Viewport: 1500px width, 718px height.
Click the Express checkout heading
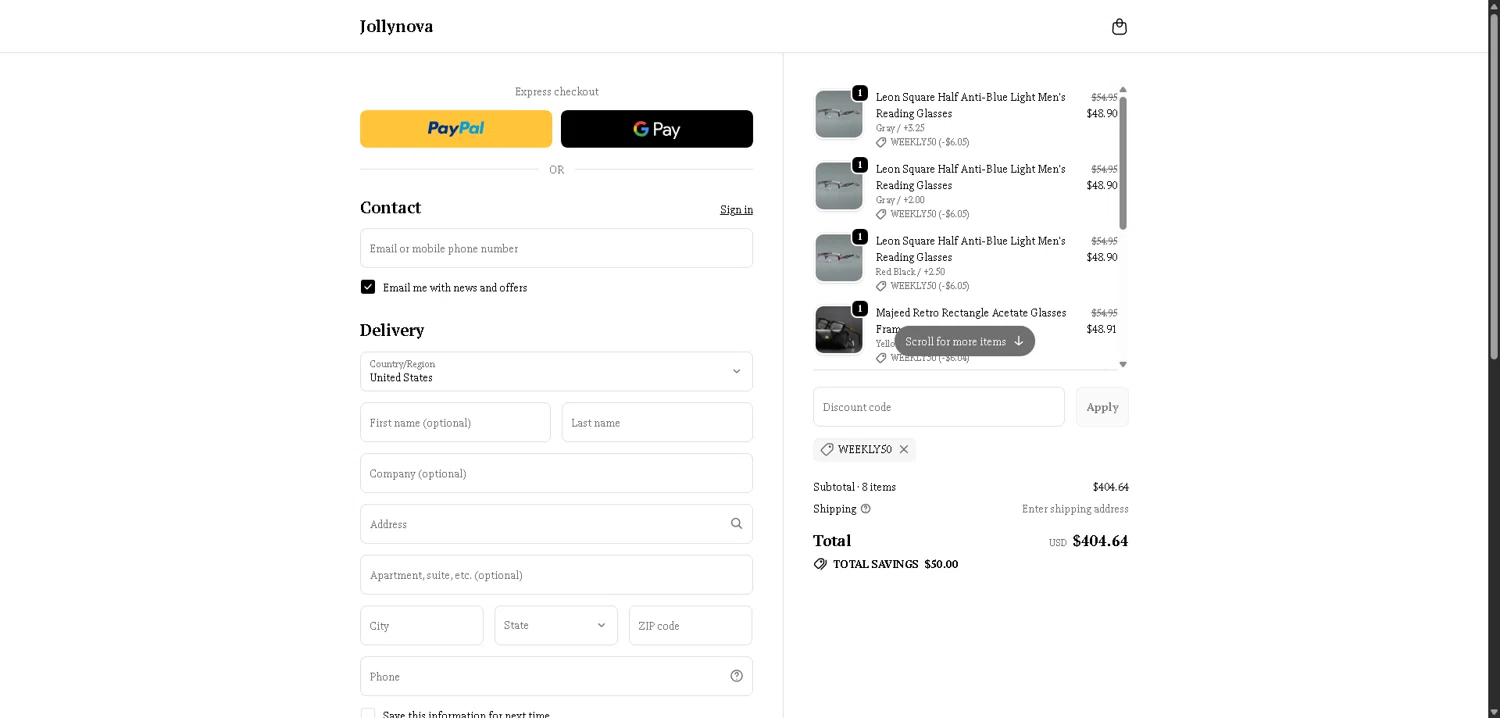pos(557,92)
